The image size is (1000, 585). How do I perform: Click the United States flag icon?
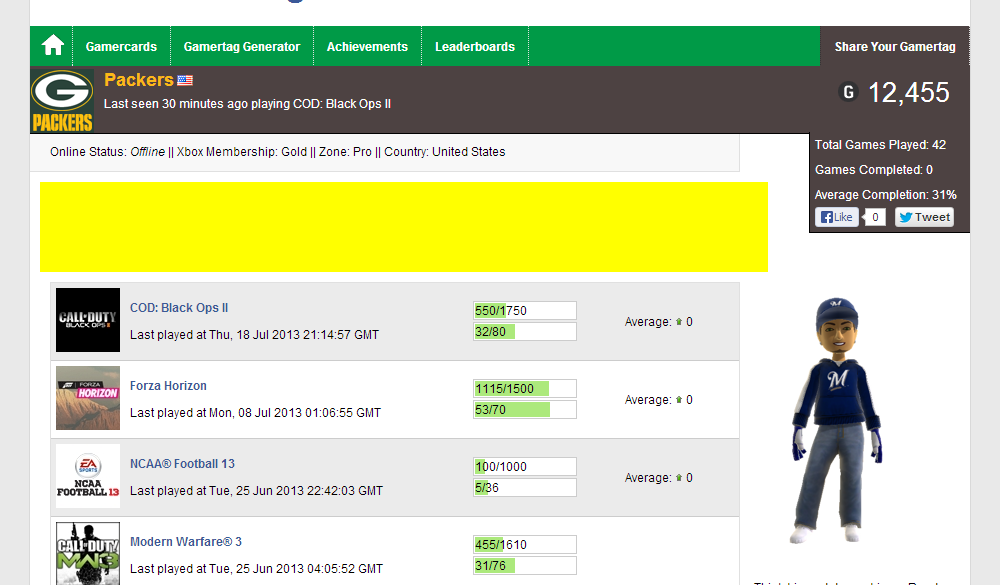185,80
